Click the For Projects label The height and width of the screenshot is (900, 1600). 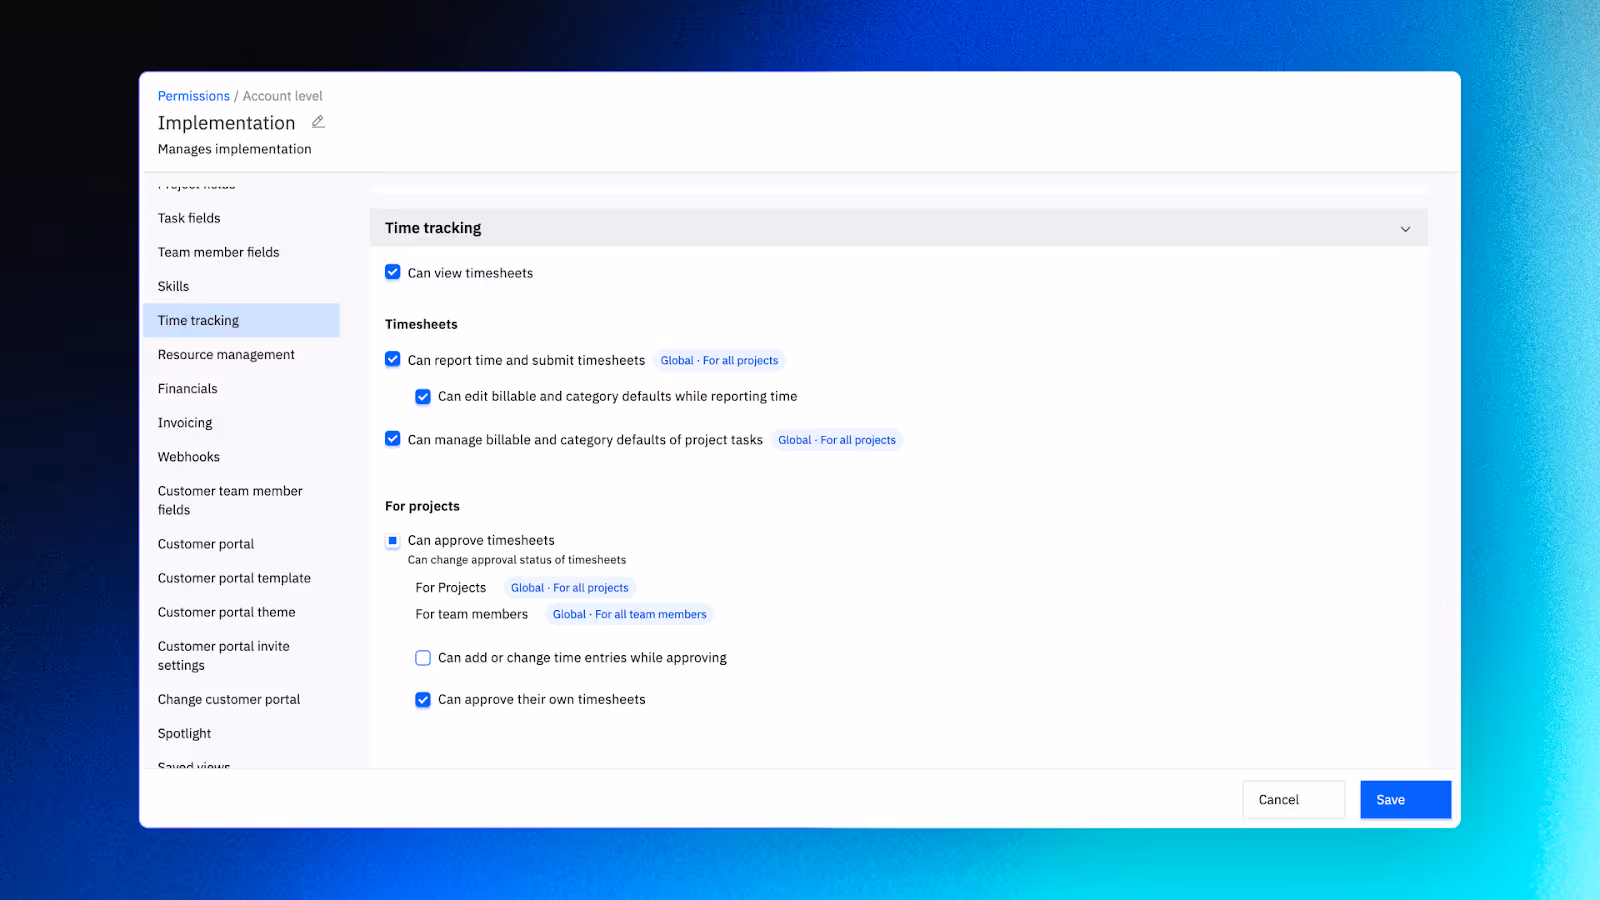coord(450,588)
